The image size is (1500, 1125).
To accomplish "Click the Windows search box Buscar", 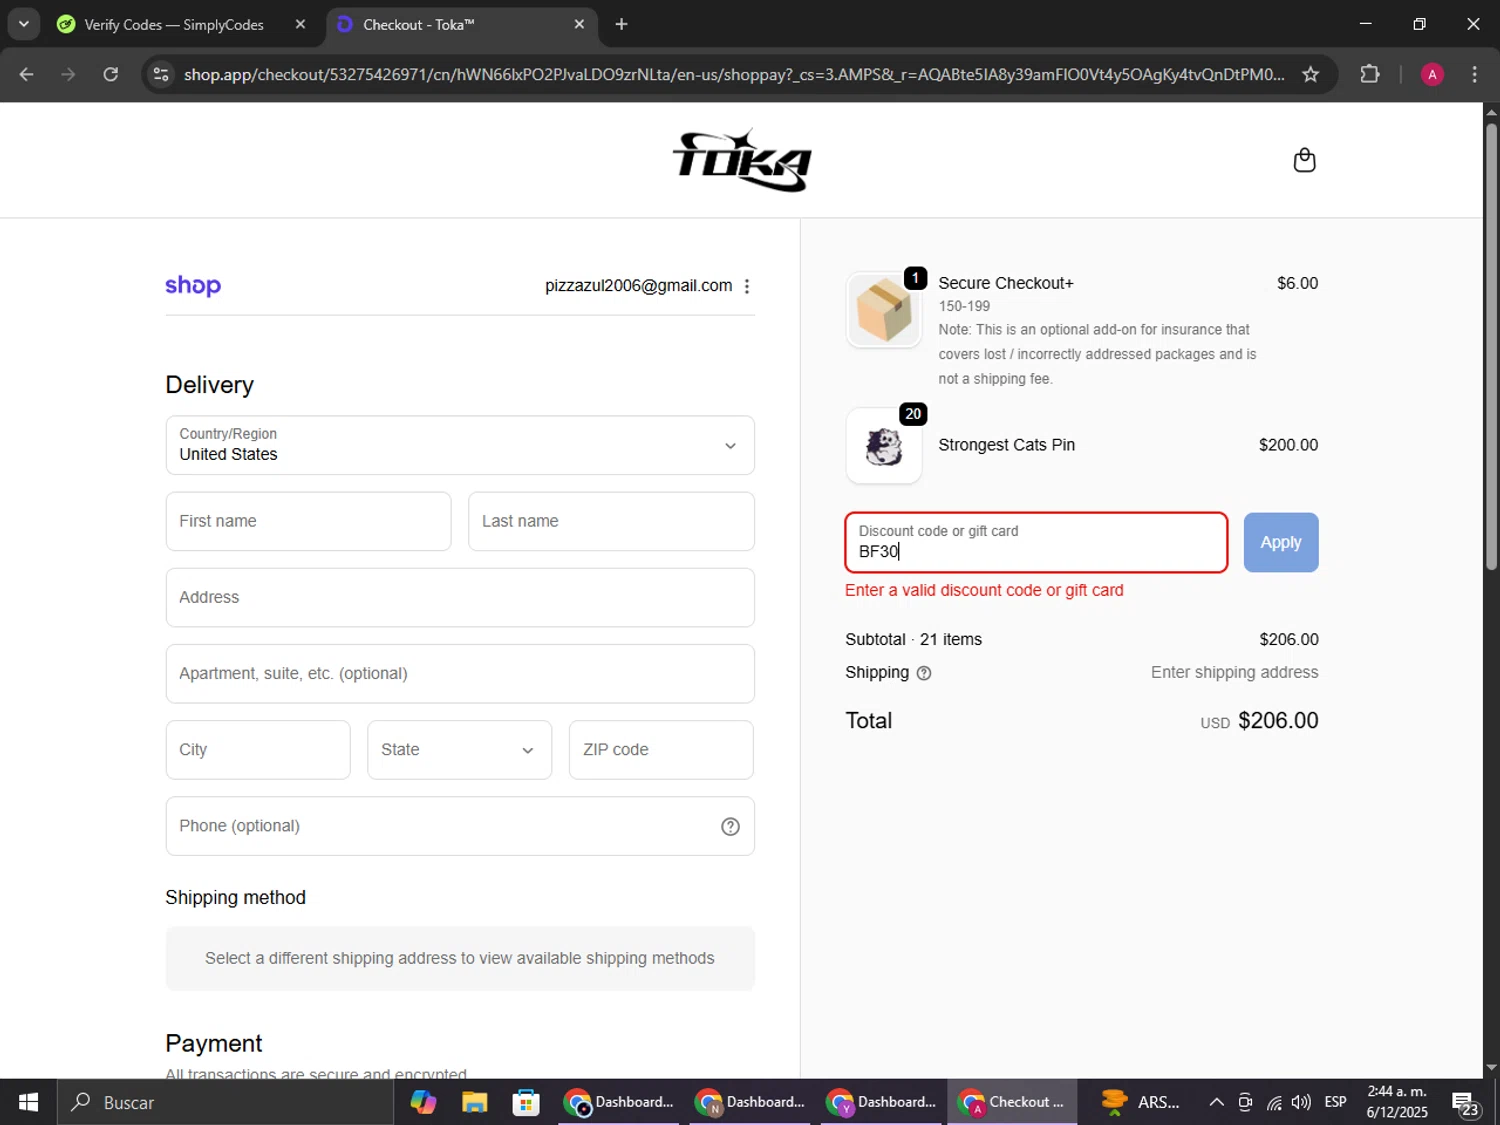I will click(x=225, y=1102).
